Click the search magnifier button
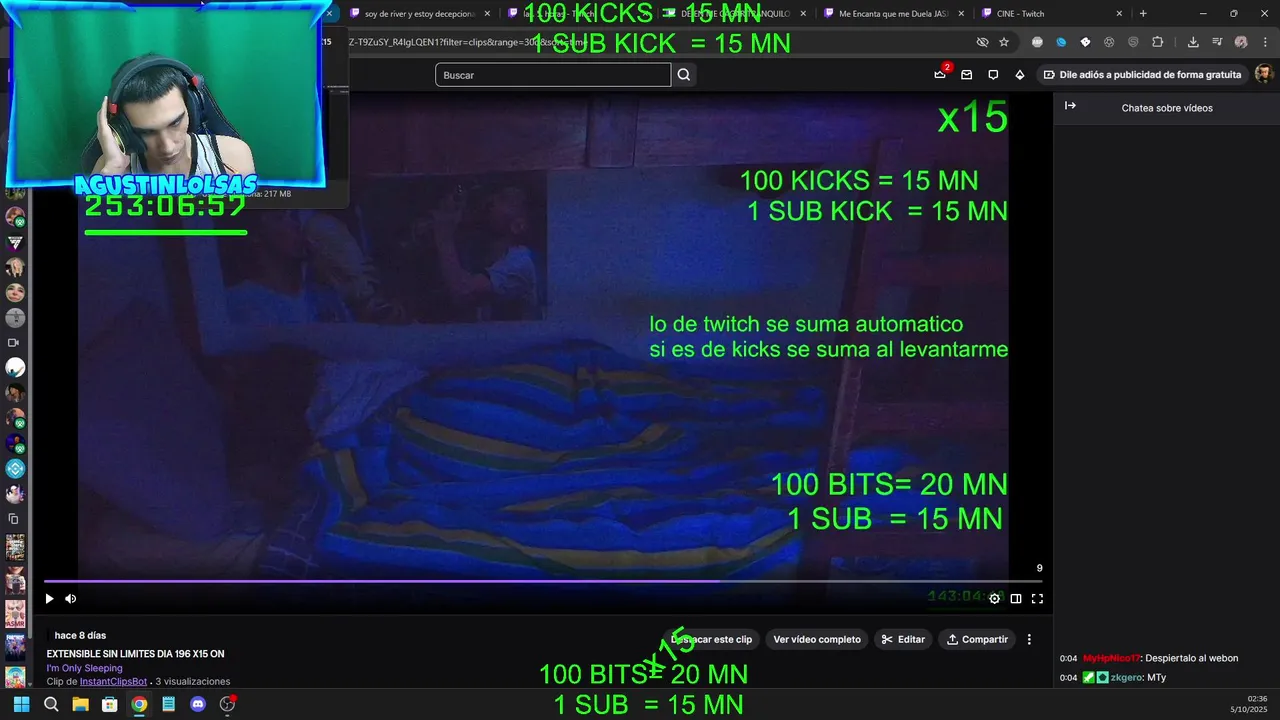Viewport: 1280px width, 720px height. [683, 75]
